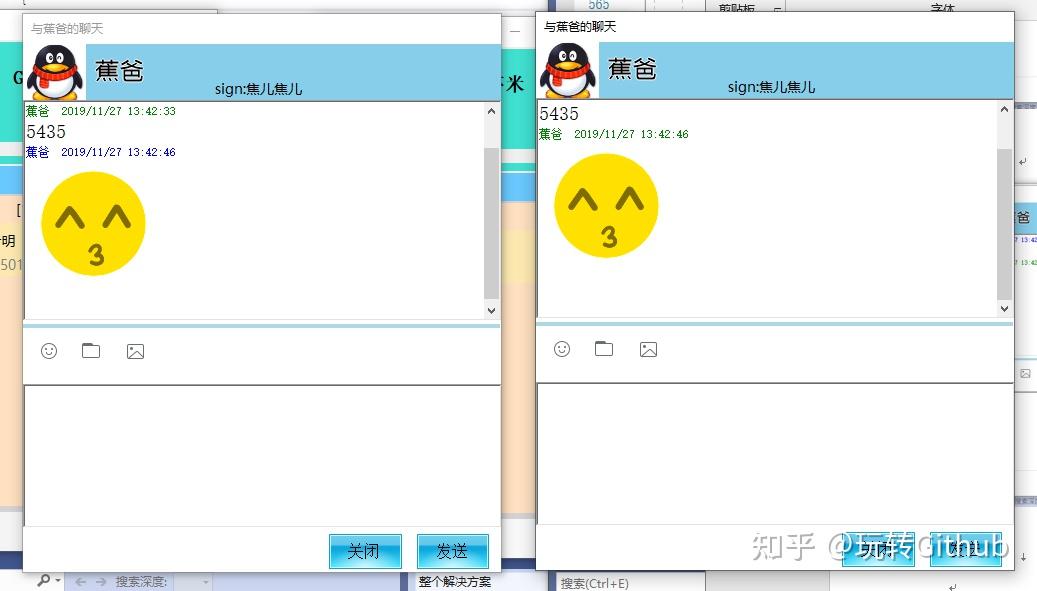Insert image icon in right chat window
This screenshot has height=591, width=1037.
[648, 350]
